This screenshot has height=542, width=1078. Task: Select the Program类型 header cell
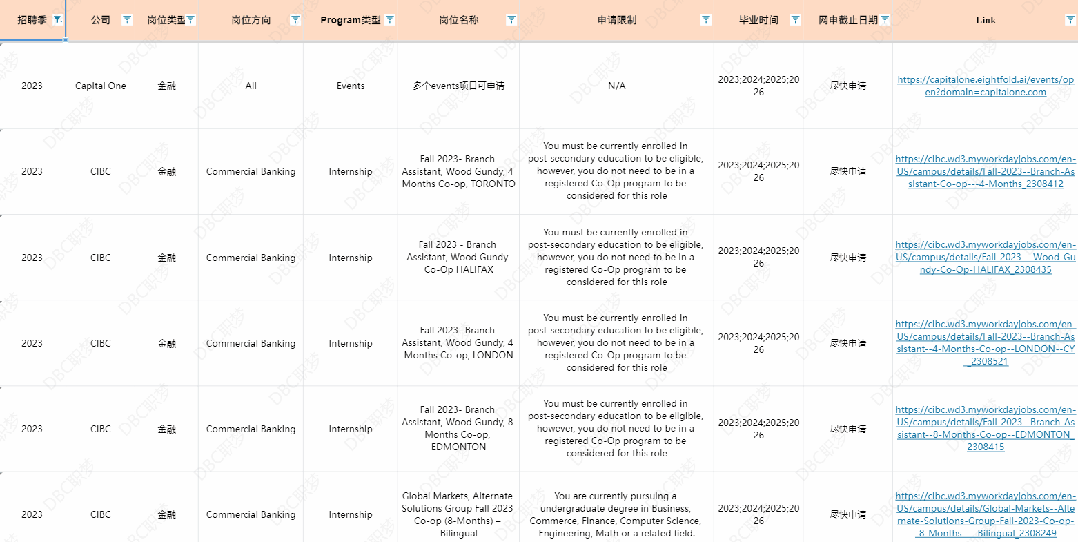tap(351, 20)
